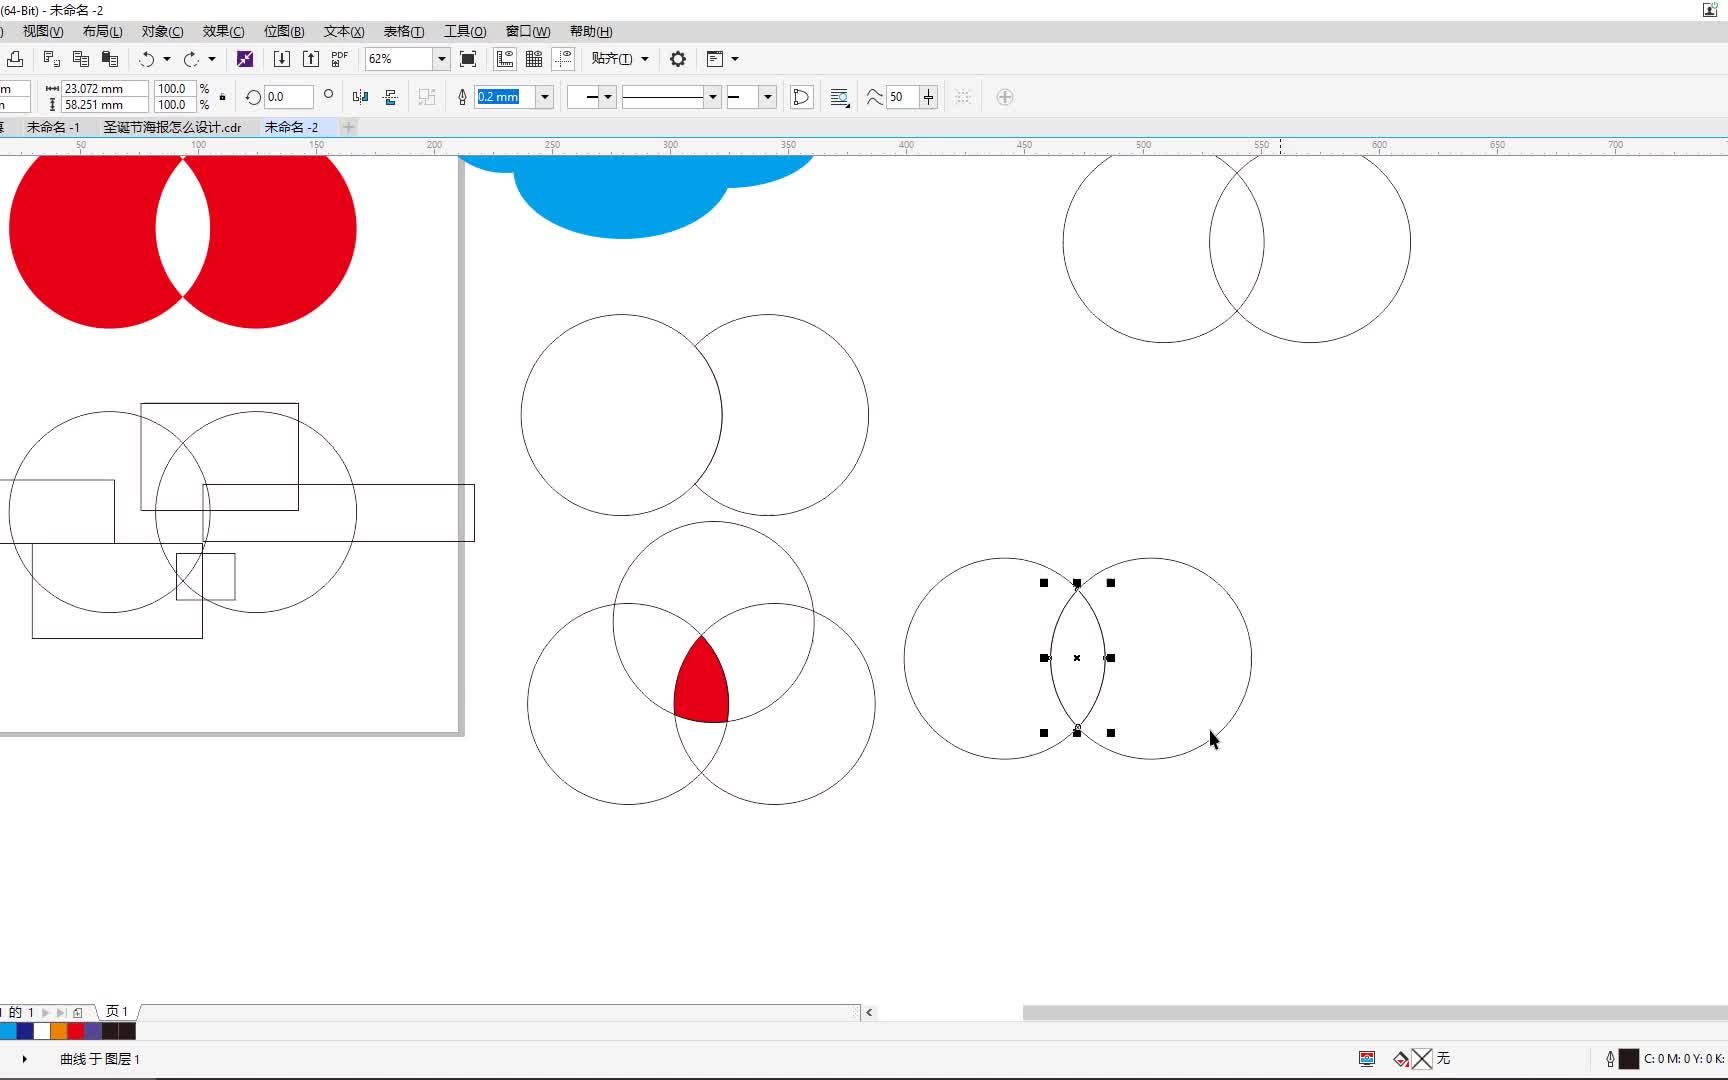Image resolution: width=1728 pixels, height=1080 pixels.
Task: Click the Print icon
Action: click(15, 59)
